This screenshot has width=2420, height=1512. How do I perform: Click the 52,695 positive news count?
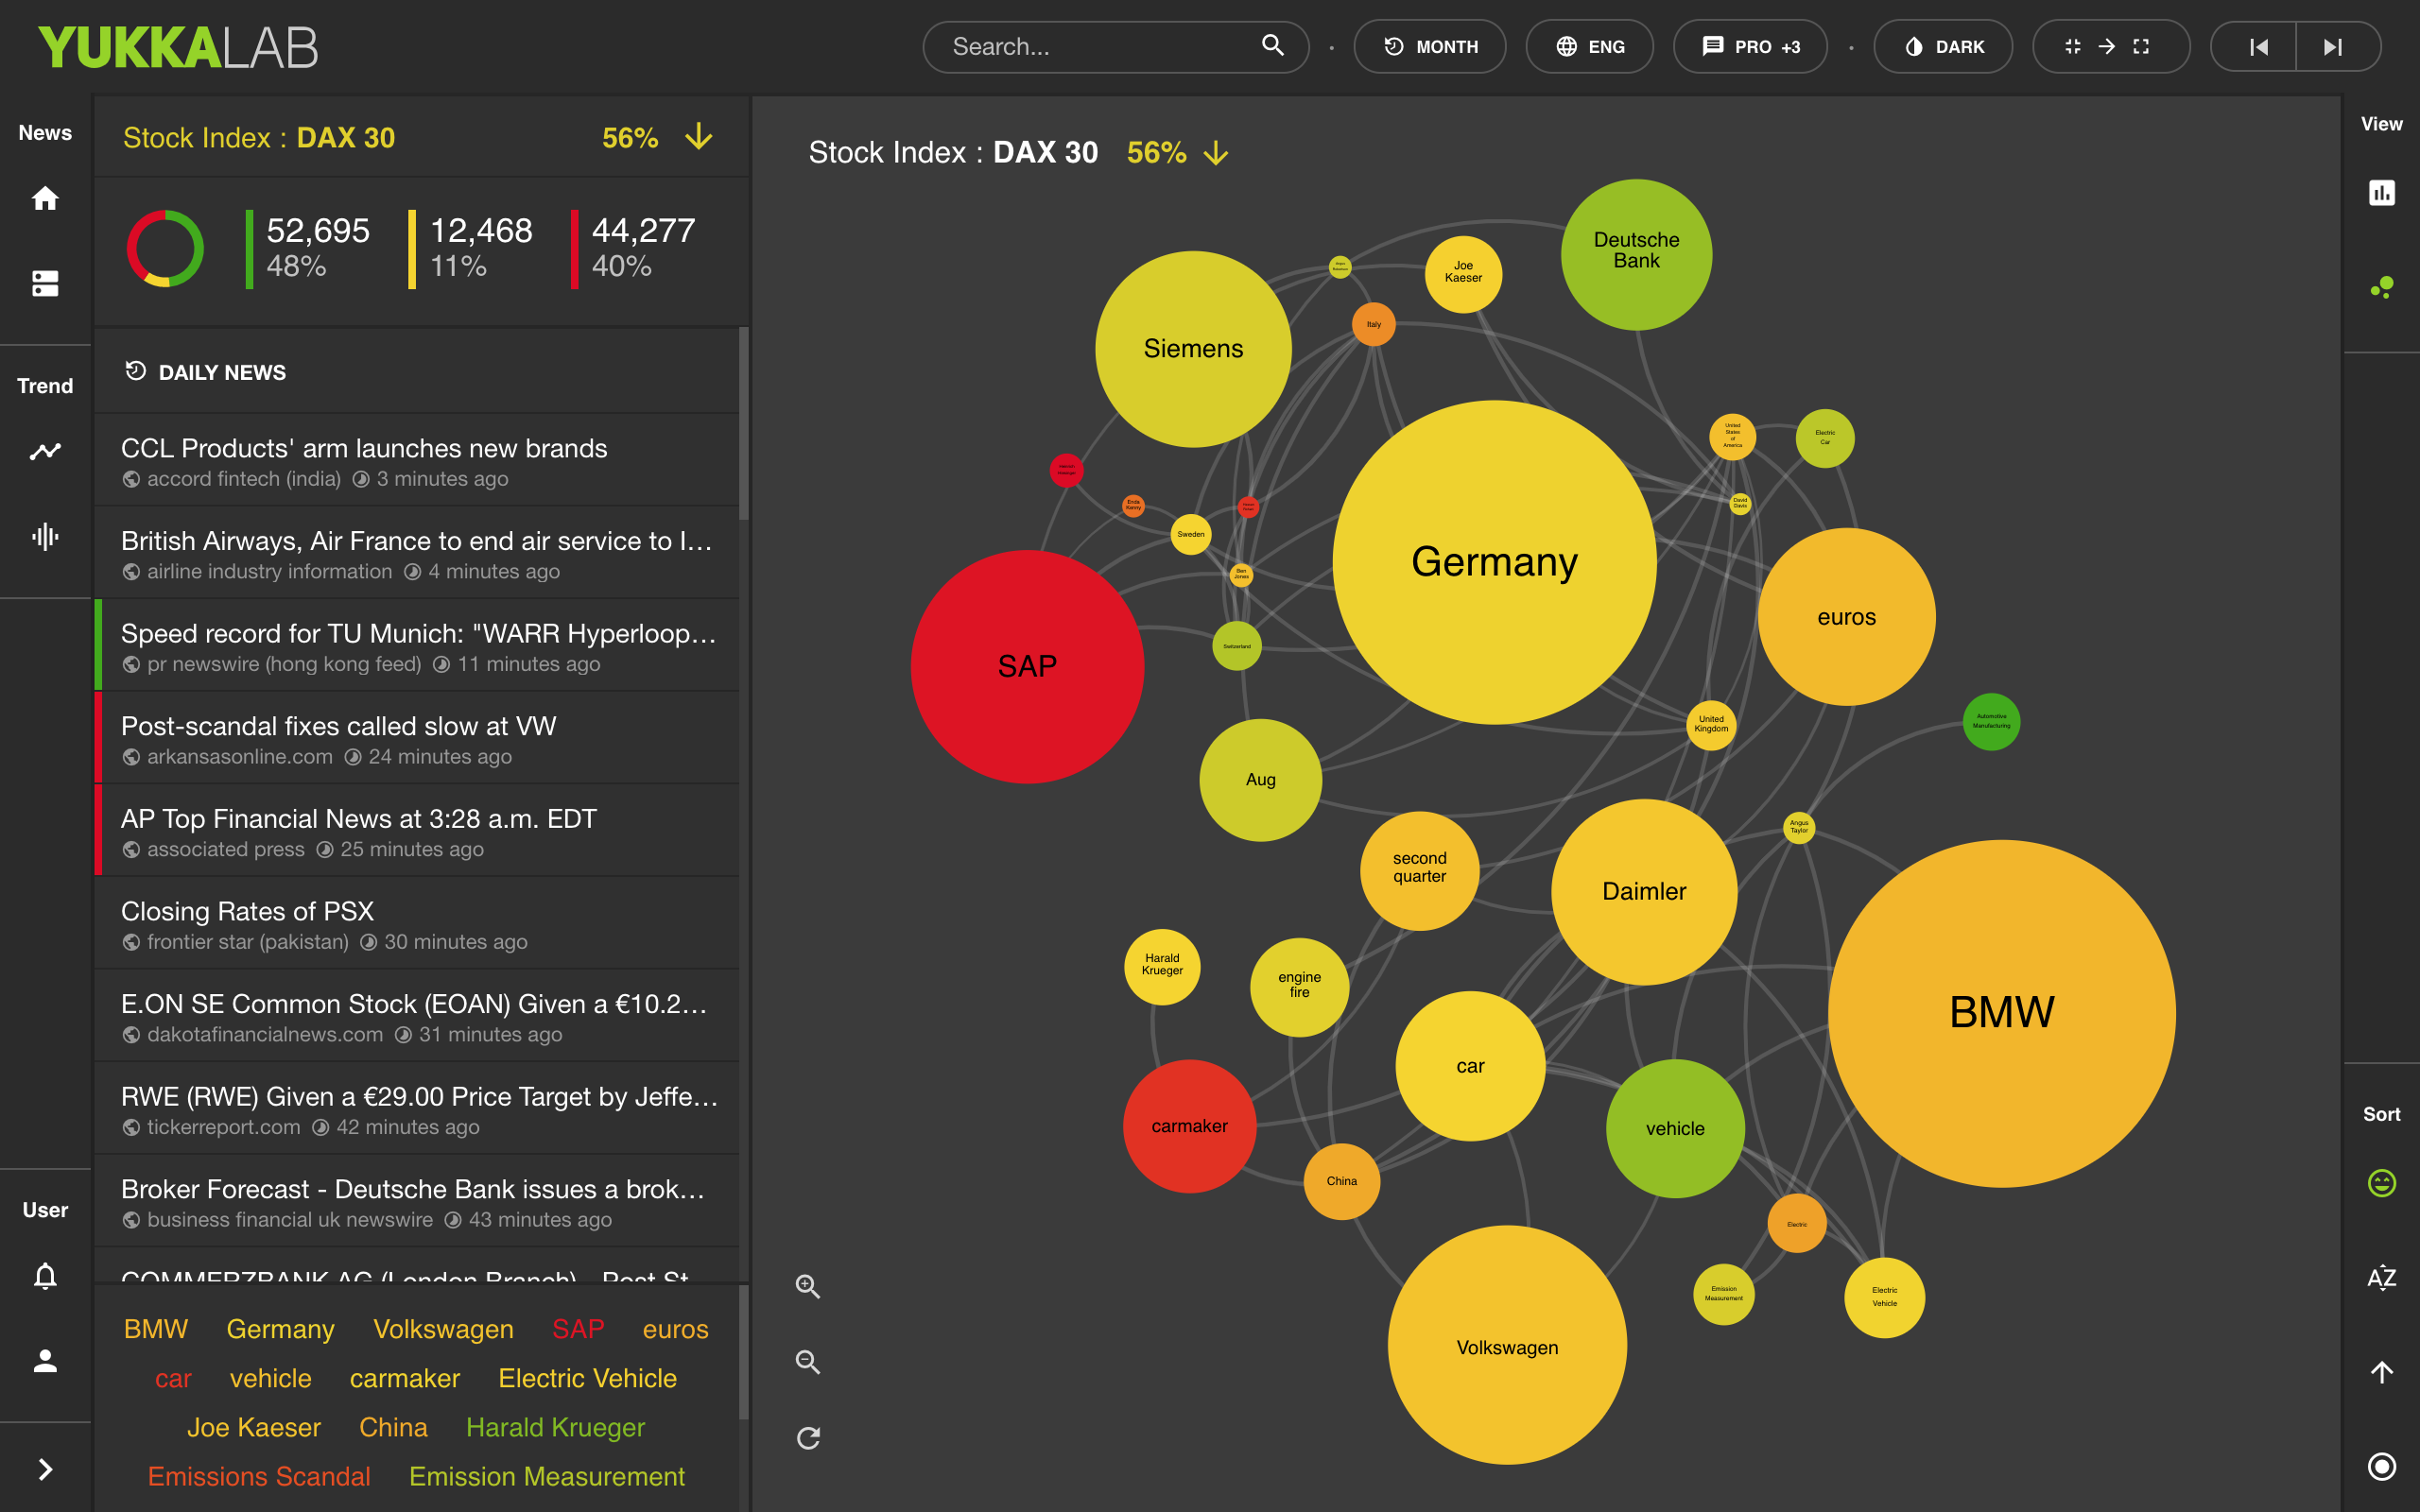pyautogui.click(x=318, y=231)
